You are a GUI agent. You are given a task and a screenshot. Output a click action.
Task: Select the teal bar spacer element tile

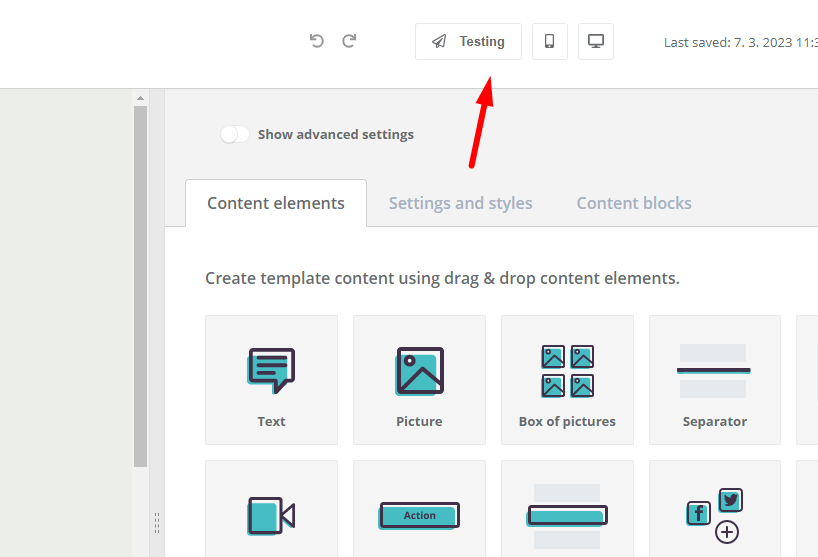567,508
